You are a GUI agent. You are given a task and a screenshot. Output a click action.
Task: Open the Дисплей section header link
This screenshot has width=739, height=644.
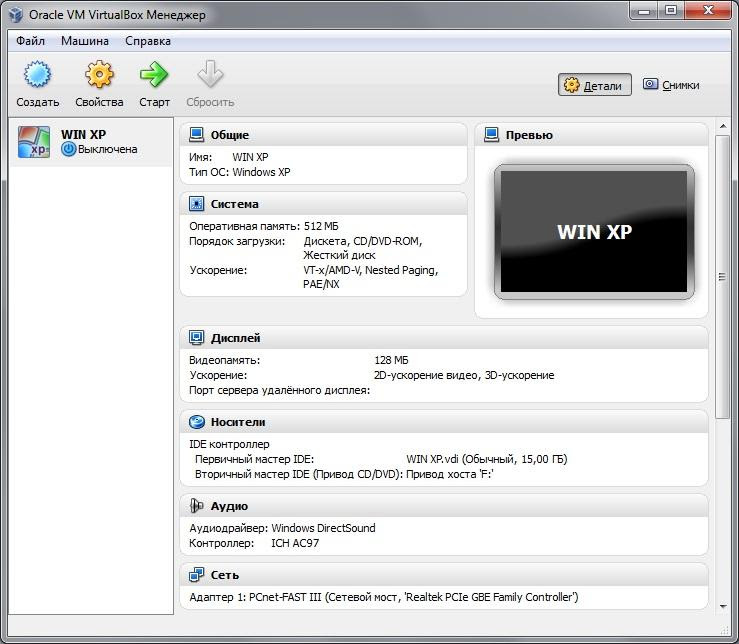236,338
